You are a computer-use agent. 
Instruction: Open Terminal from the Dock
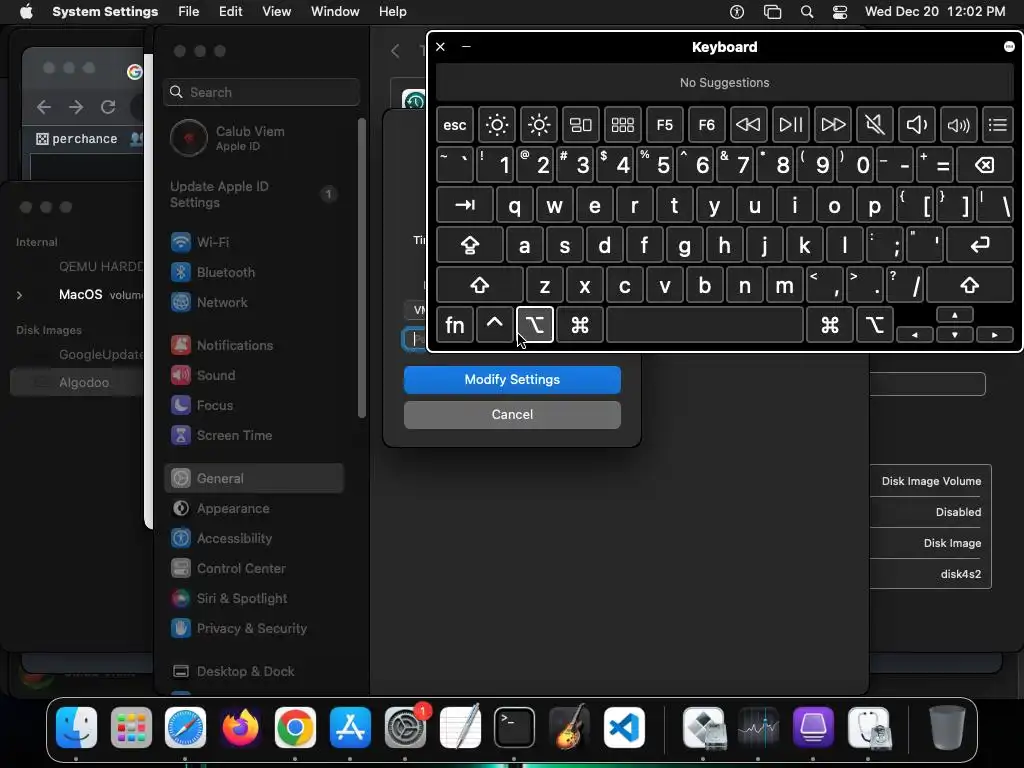pos(514,728)
